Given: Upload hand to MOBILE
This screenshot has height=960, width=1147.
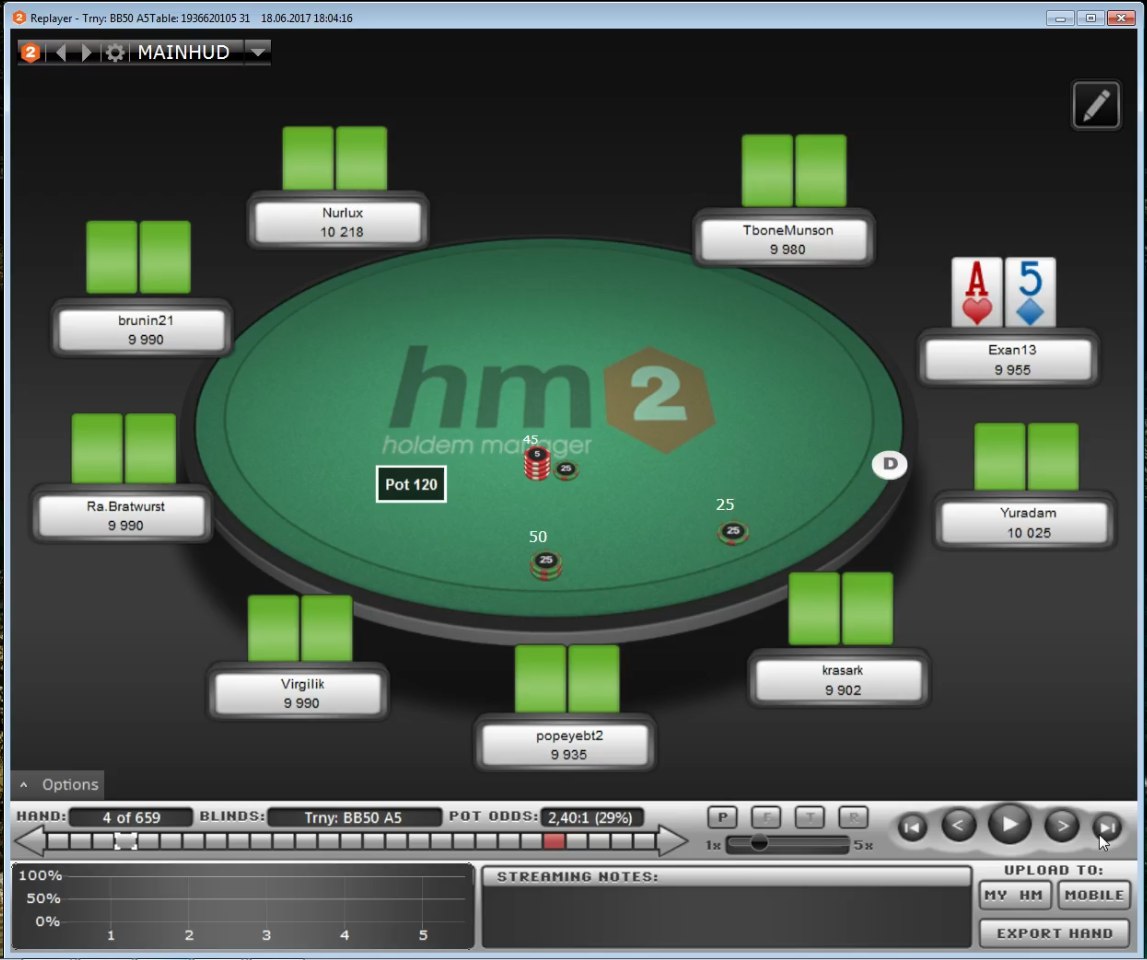Looking at the screenshot, I should click(x=1094, y=895).
